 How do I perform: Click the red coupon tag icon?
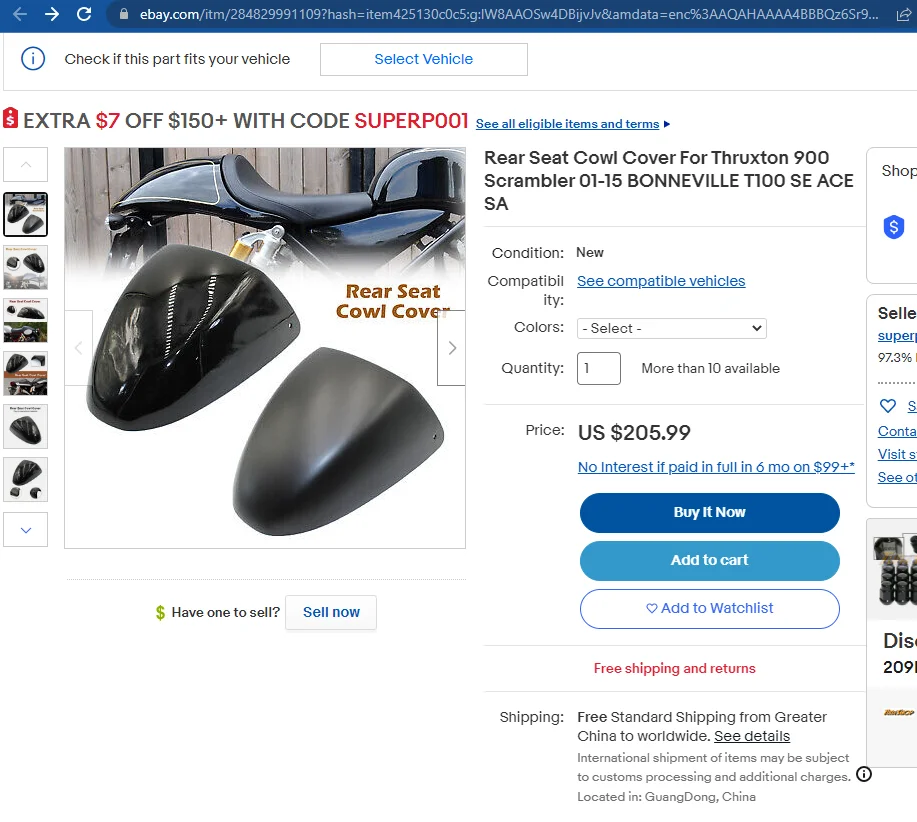tap(11, 118)
